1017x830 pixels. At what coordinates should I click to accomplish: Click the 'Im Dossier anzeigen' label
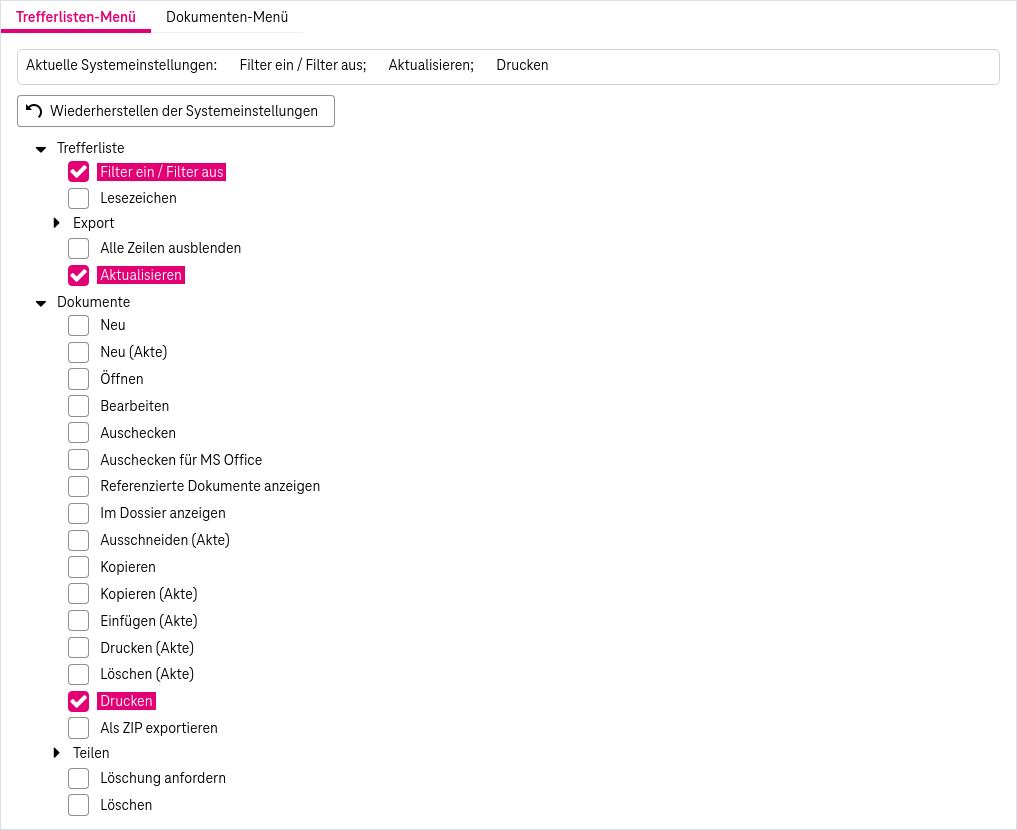163,513
